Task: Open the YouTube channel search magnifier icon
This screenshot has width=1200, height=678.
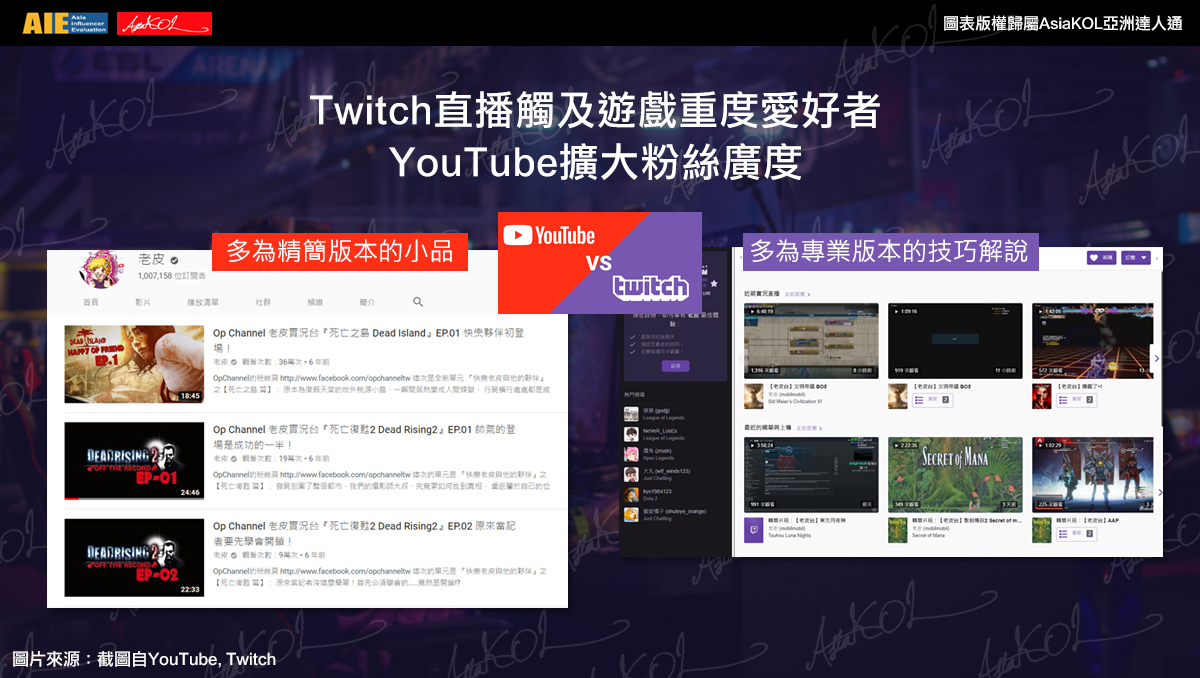Action: click(418, 301)
